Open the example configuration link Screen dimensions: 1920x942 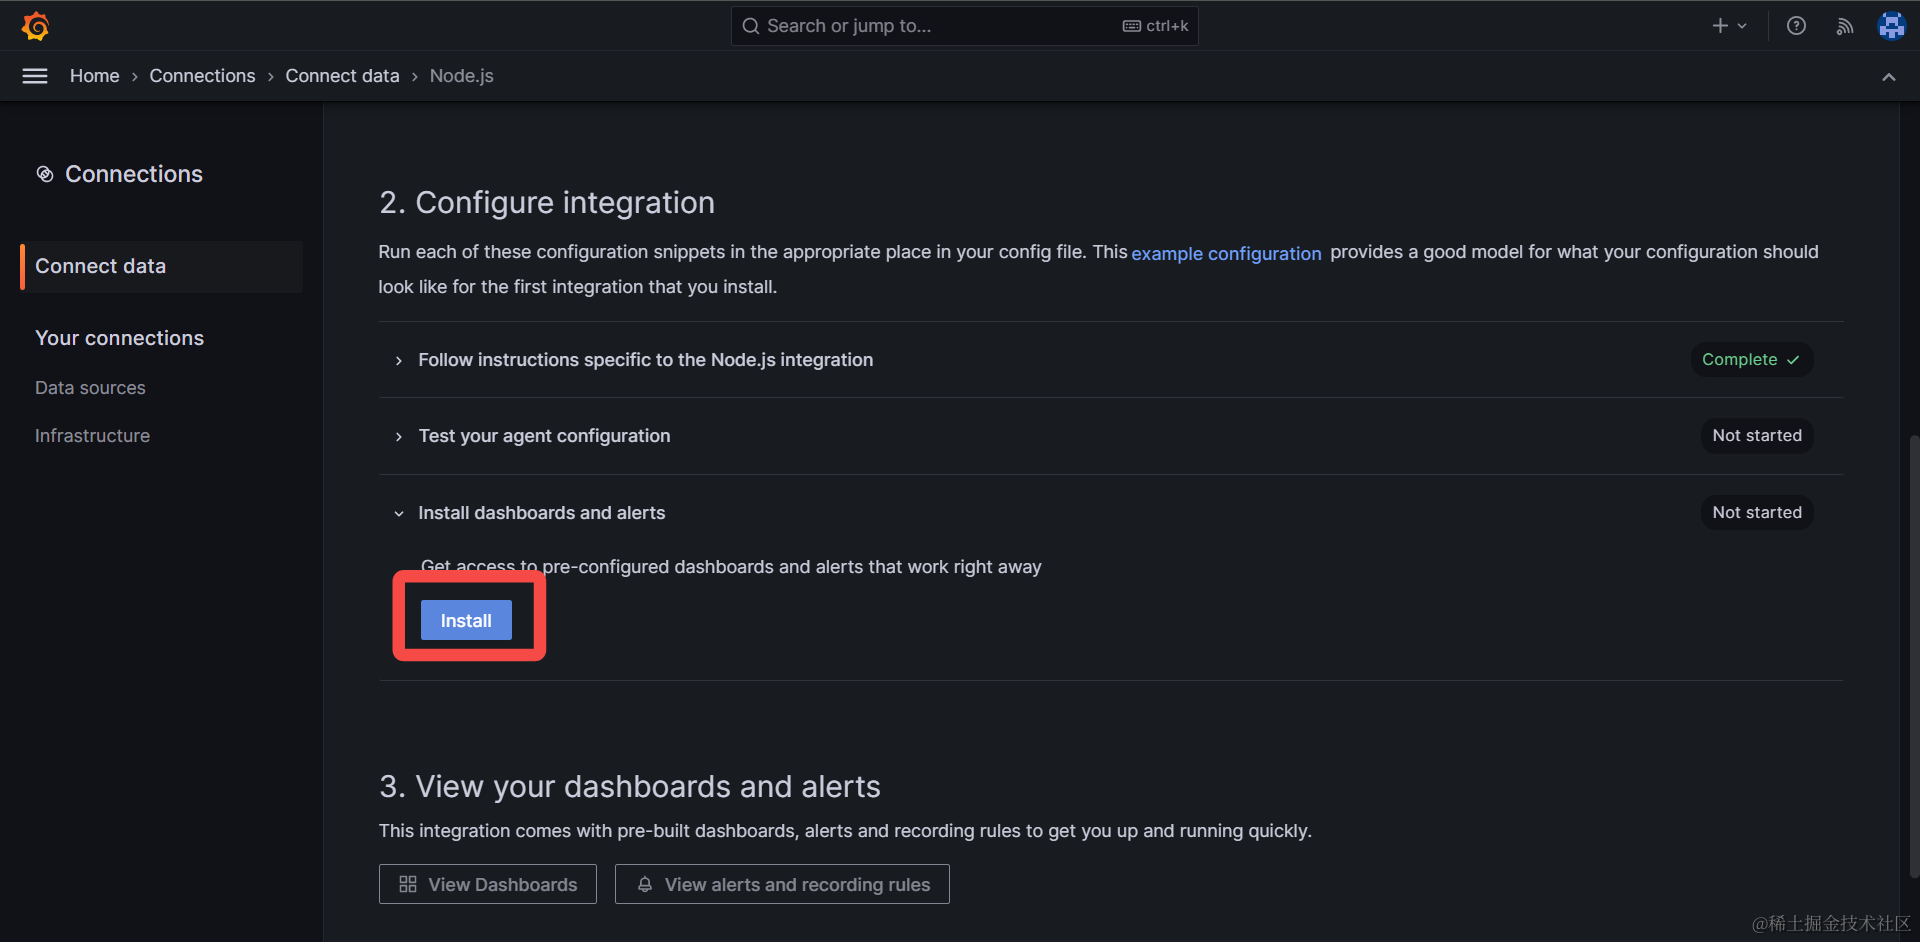click(1226, 254)
